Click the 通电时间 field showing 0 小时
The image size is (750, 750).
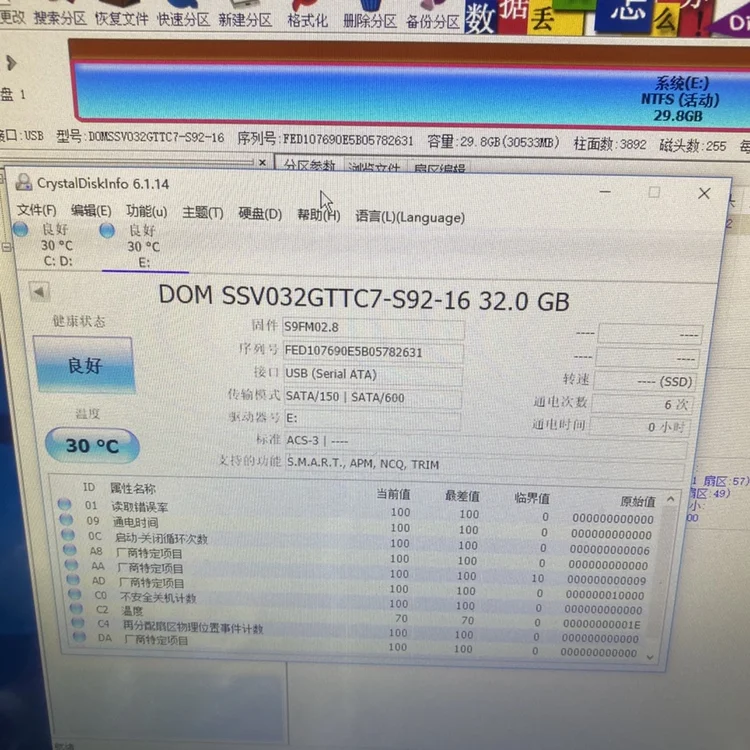(640, 426)
